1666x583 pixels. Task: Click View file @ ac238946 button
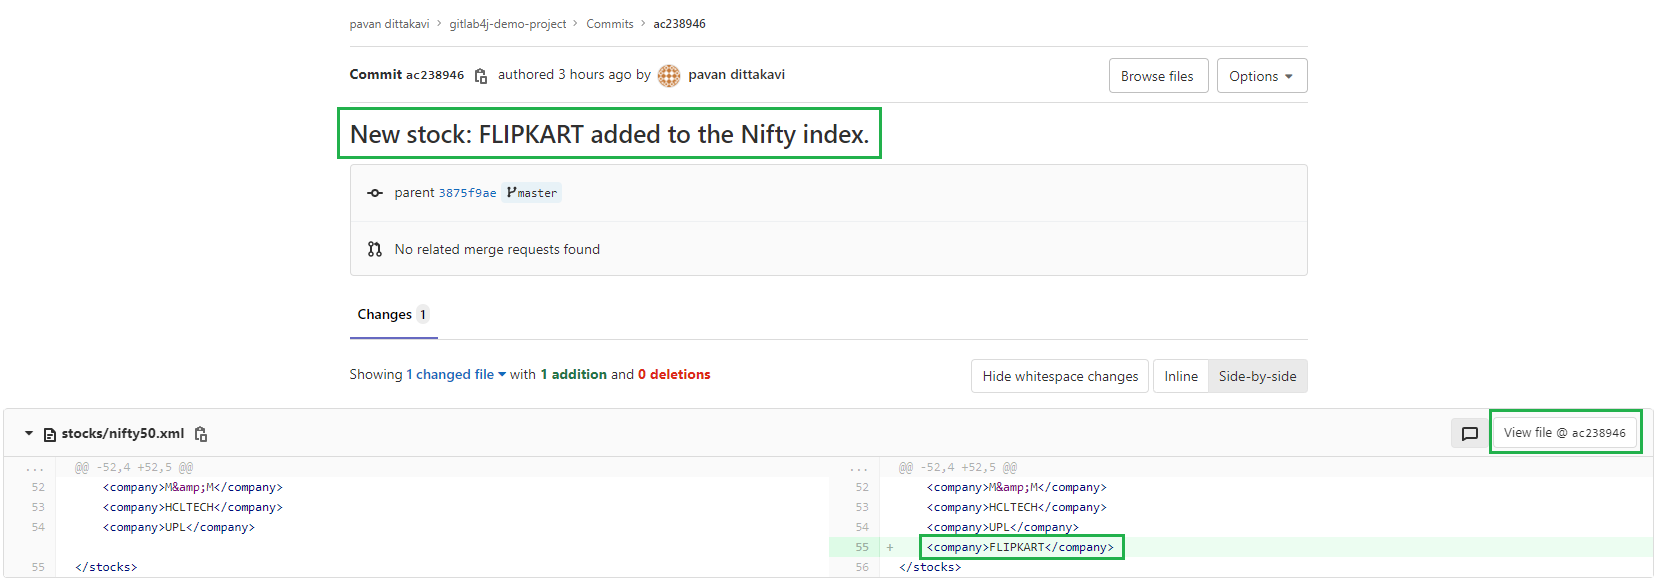[1564, 433]
